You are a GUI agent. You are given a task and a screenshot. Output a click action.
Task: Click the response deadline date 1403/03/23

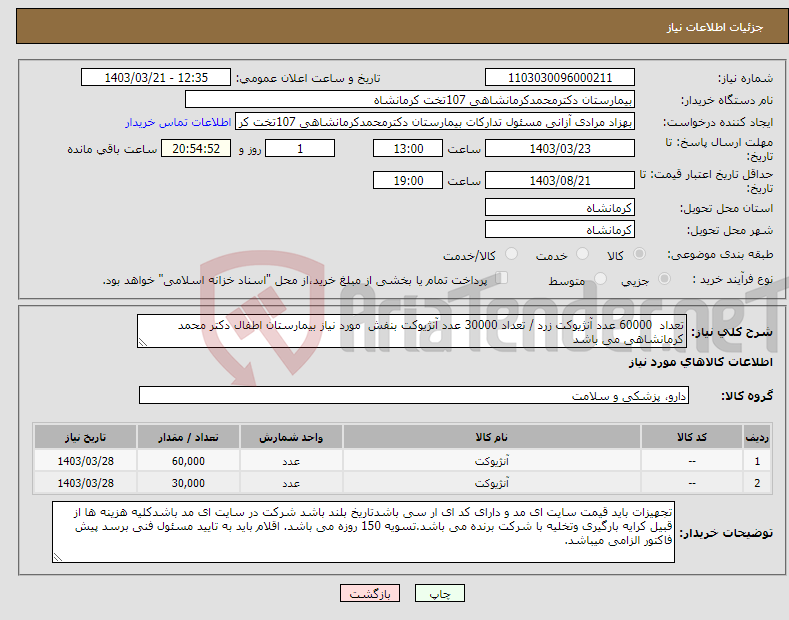tap(560, 148)
